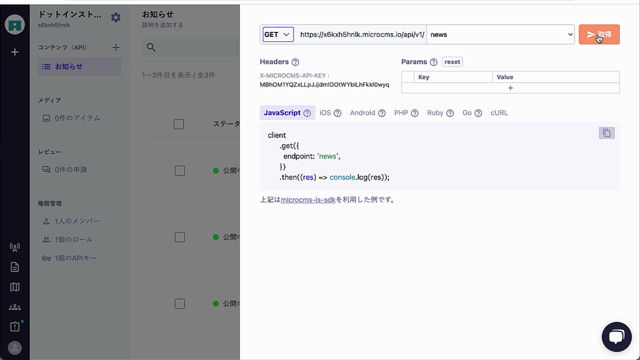Click help icon next to Headers
The image size is (640, 360).
pyautogui.click(x=296, y=62)
